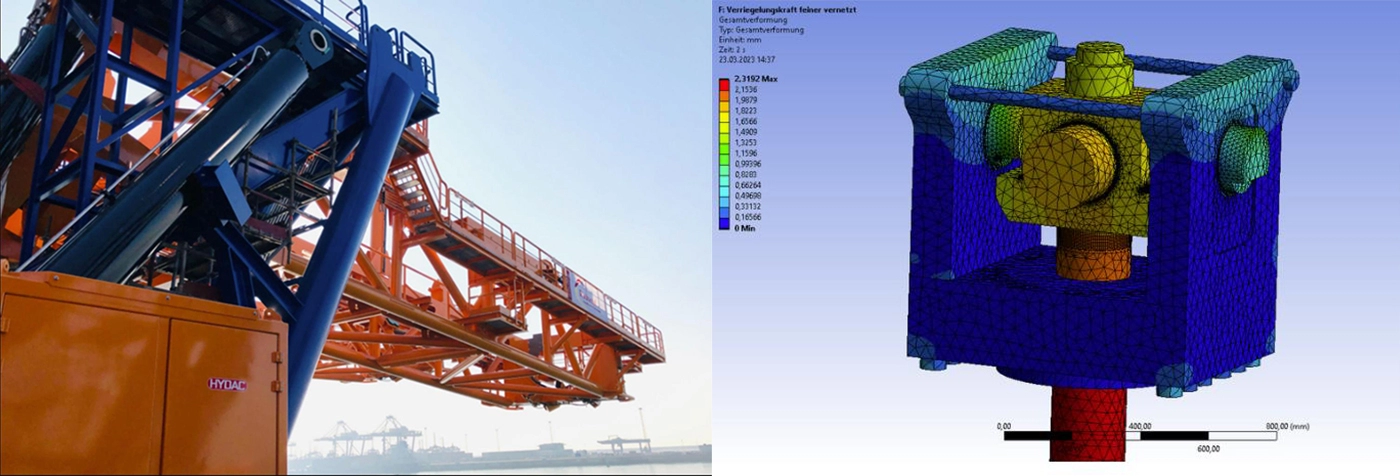Click the orange collar beneath the yellow cross-piece
Screen dimensions: 1400x476
[1093, 255]
